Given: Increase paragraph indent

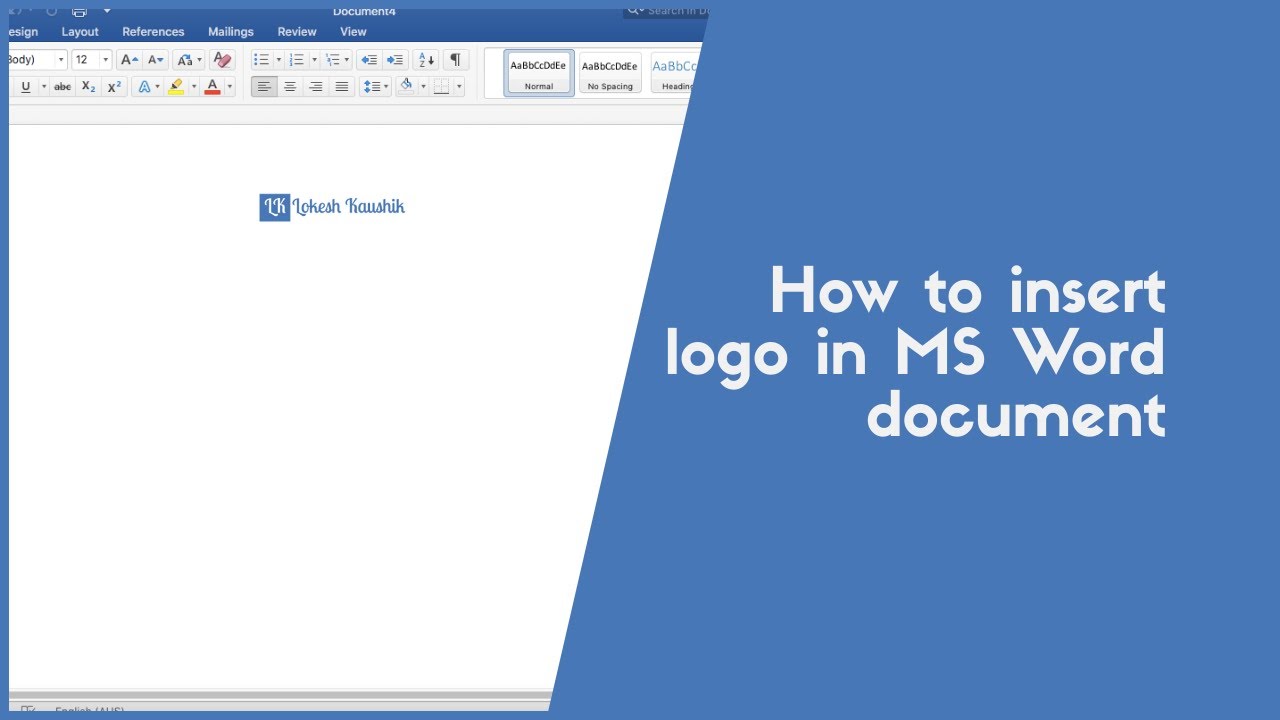Looking at the screenshot, I should [x=395, y=60].
